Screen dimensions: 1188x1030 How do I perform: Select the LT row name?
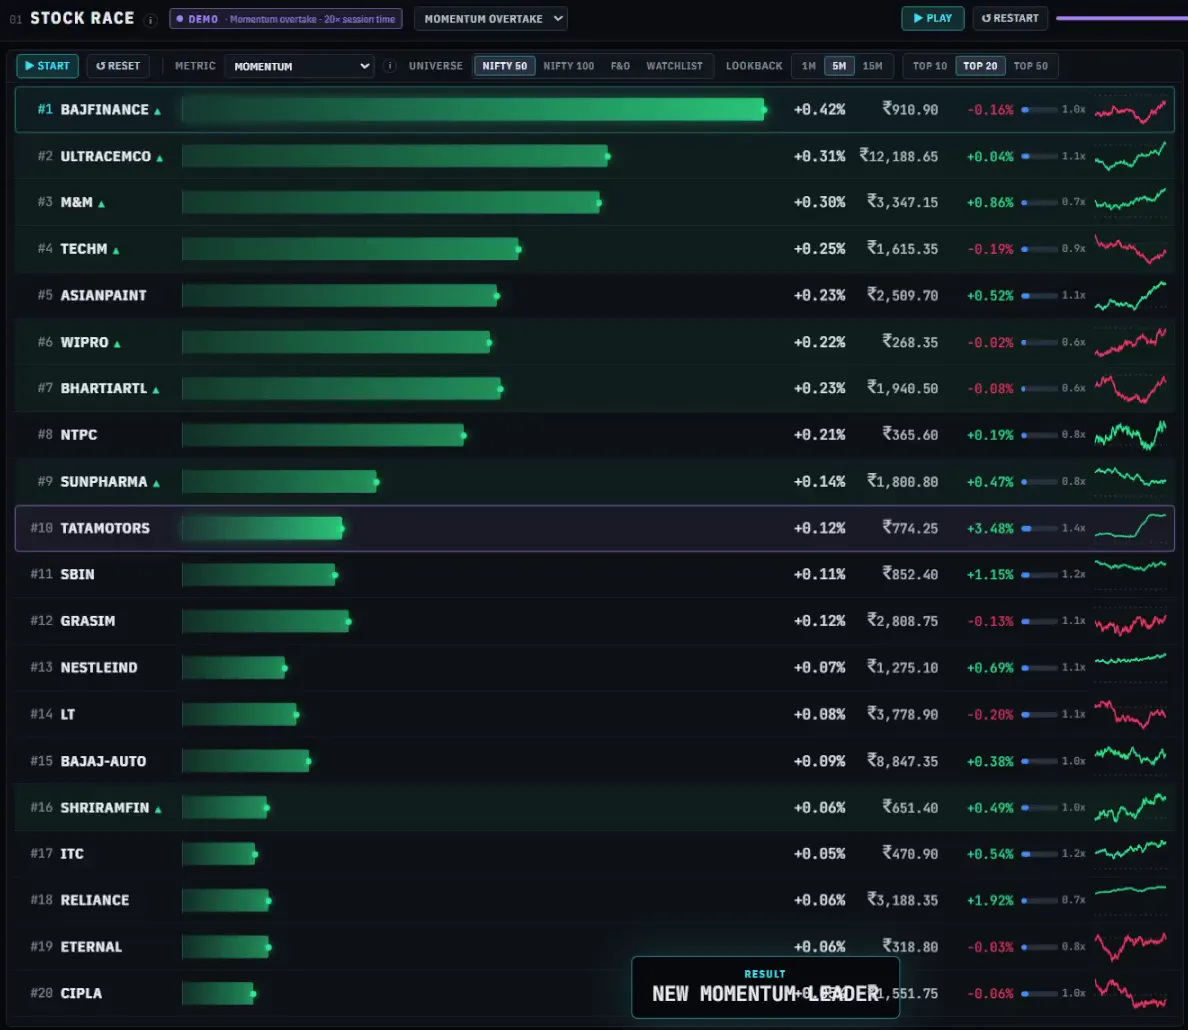(x=67, y=715)
